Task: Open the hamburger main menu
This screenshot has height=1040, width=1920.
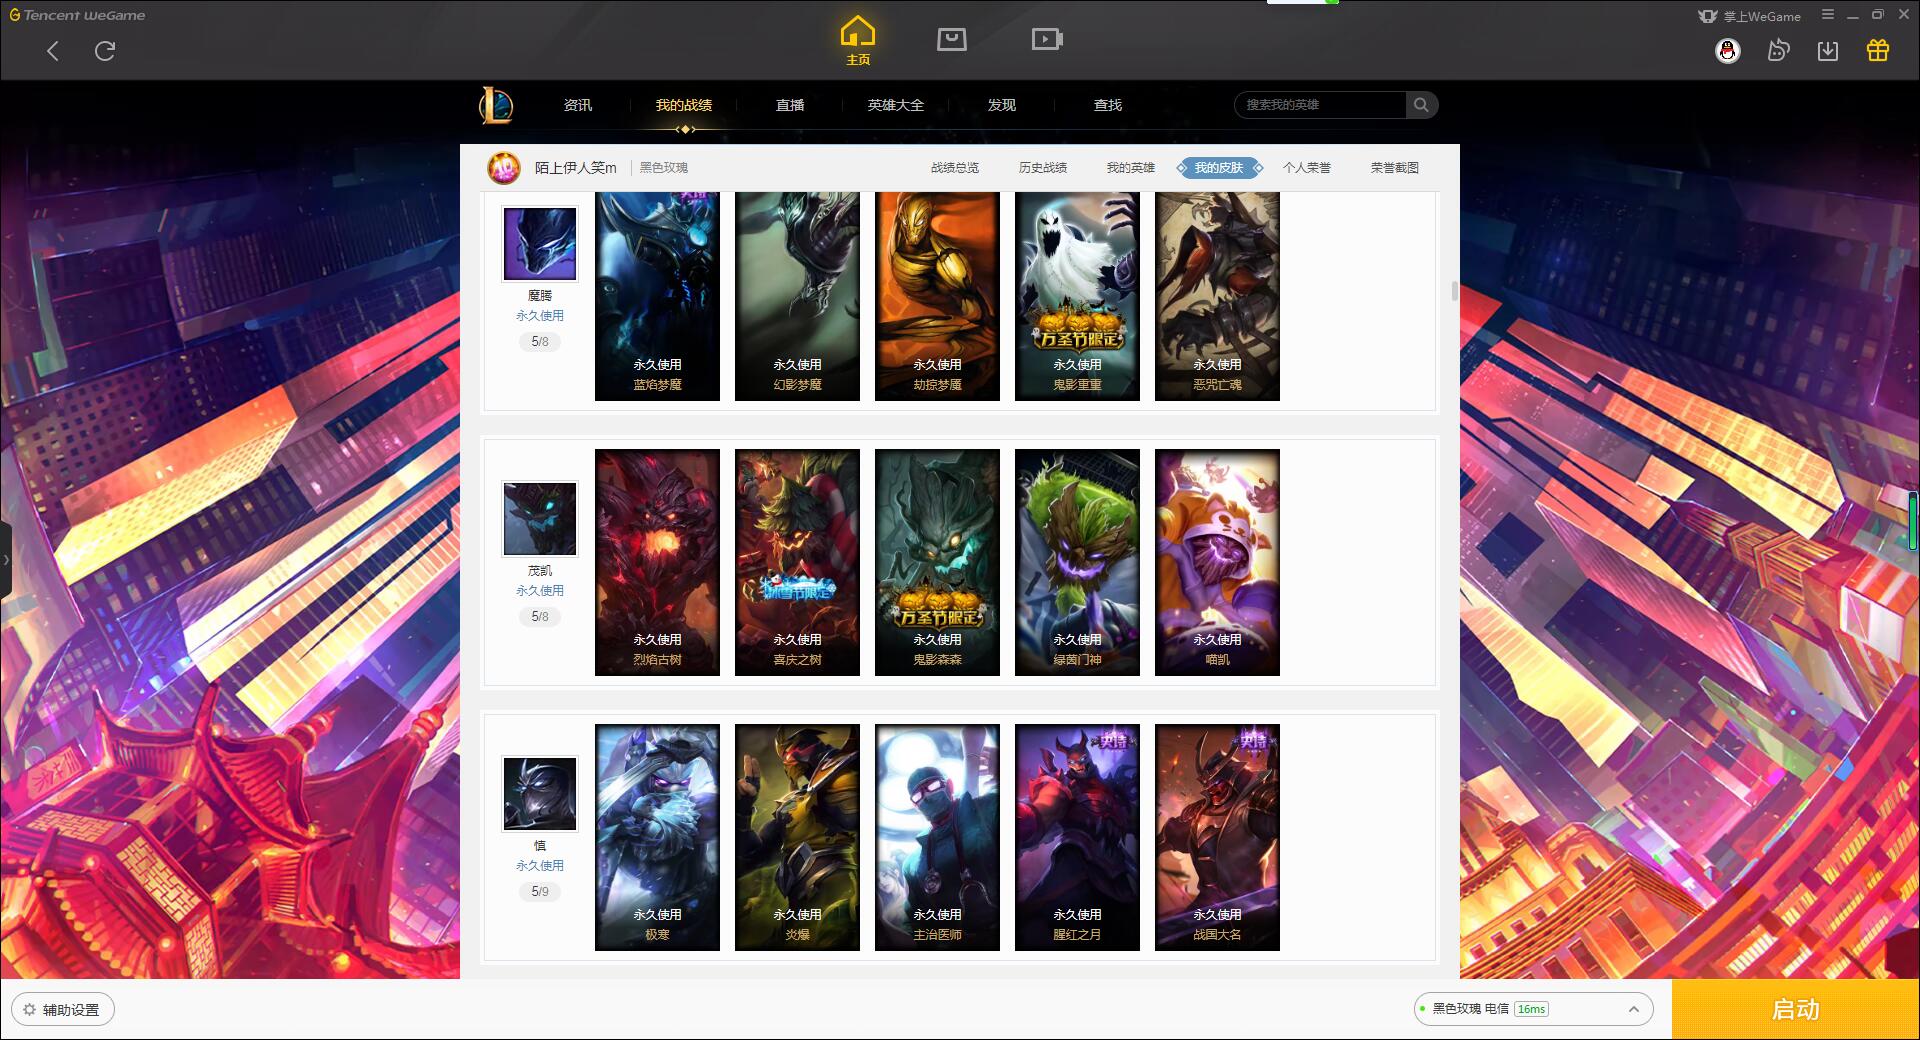Action: coord(1828,15)
